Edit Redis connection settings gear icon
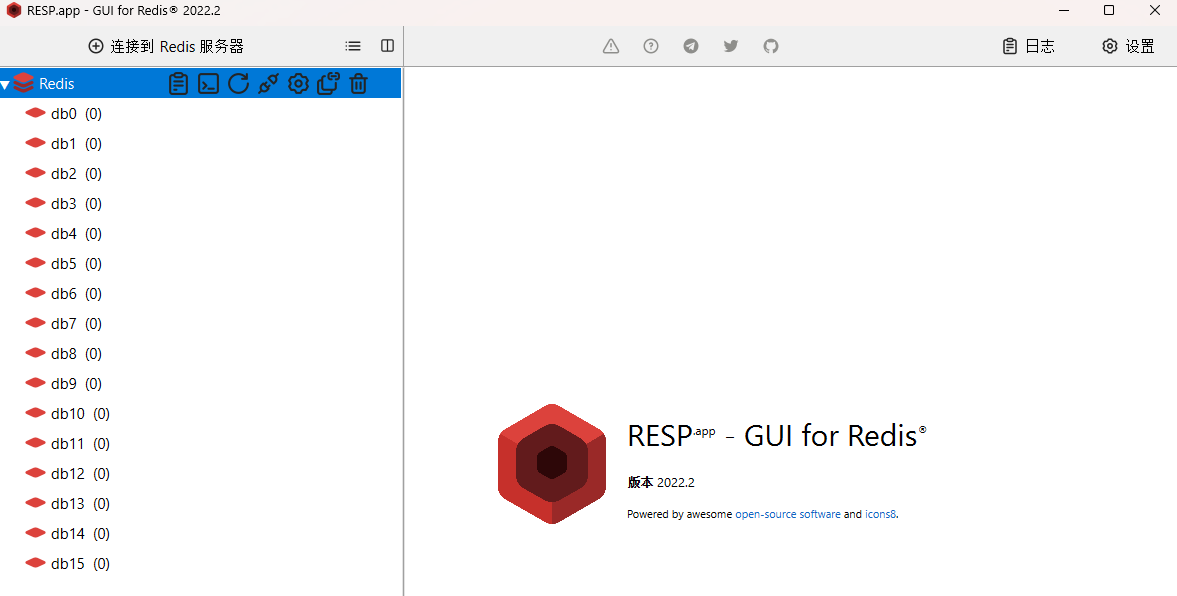 [298, 83]
